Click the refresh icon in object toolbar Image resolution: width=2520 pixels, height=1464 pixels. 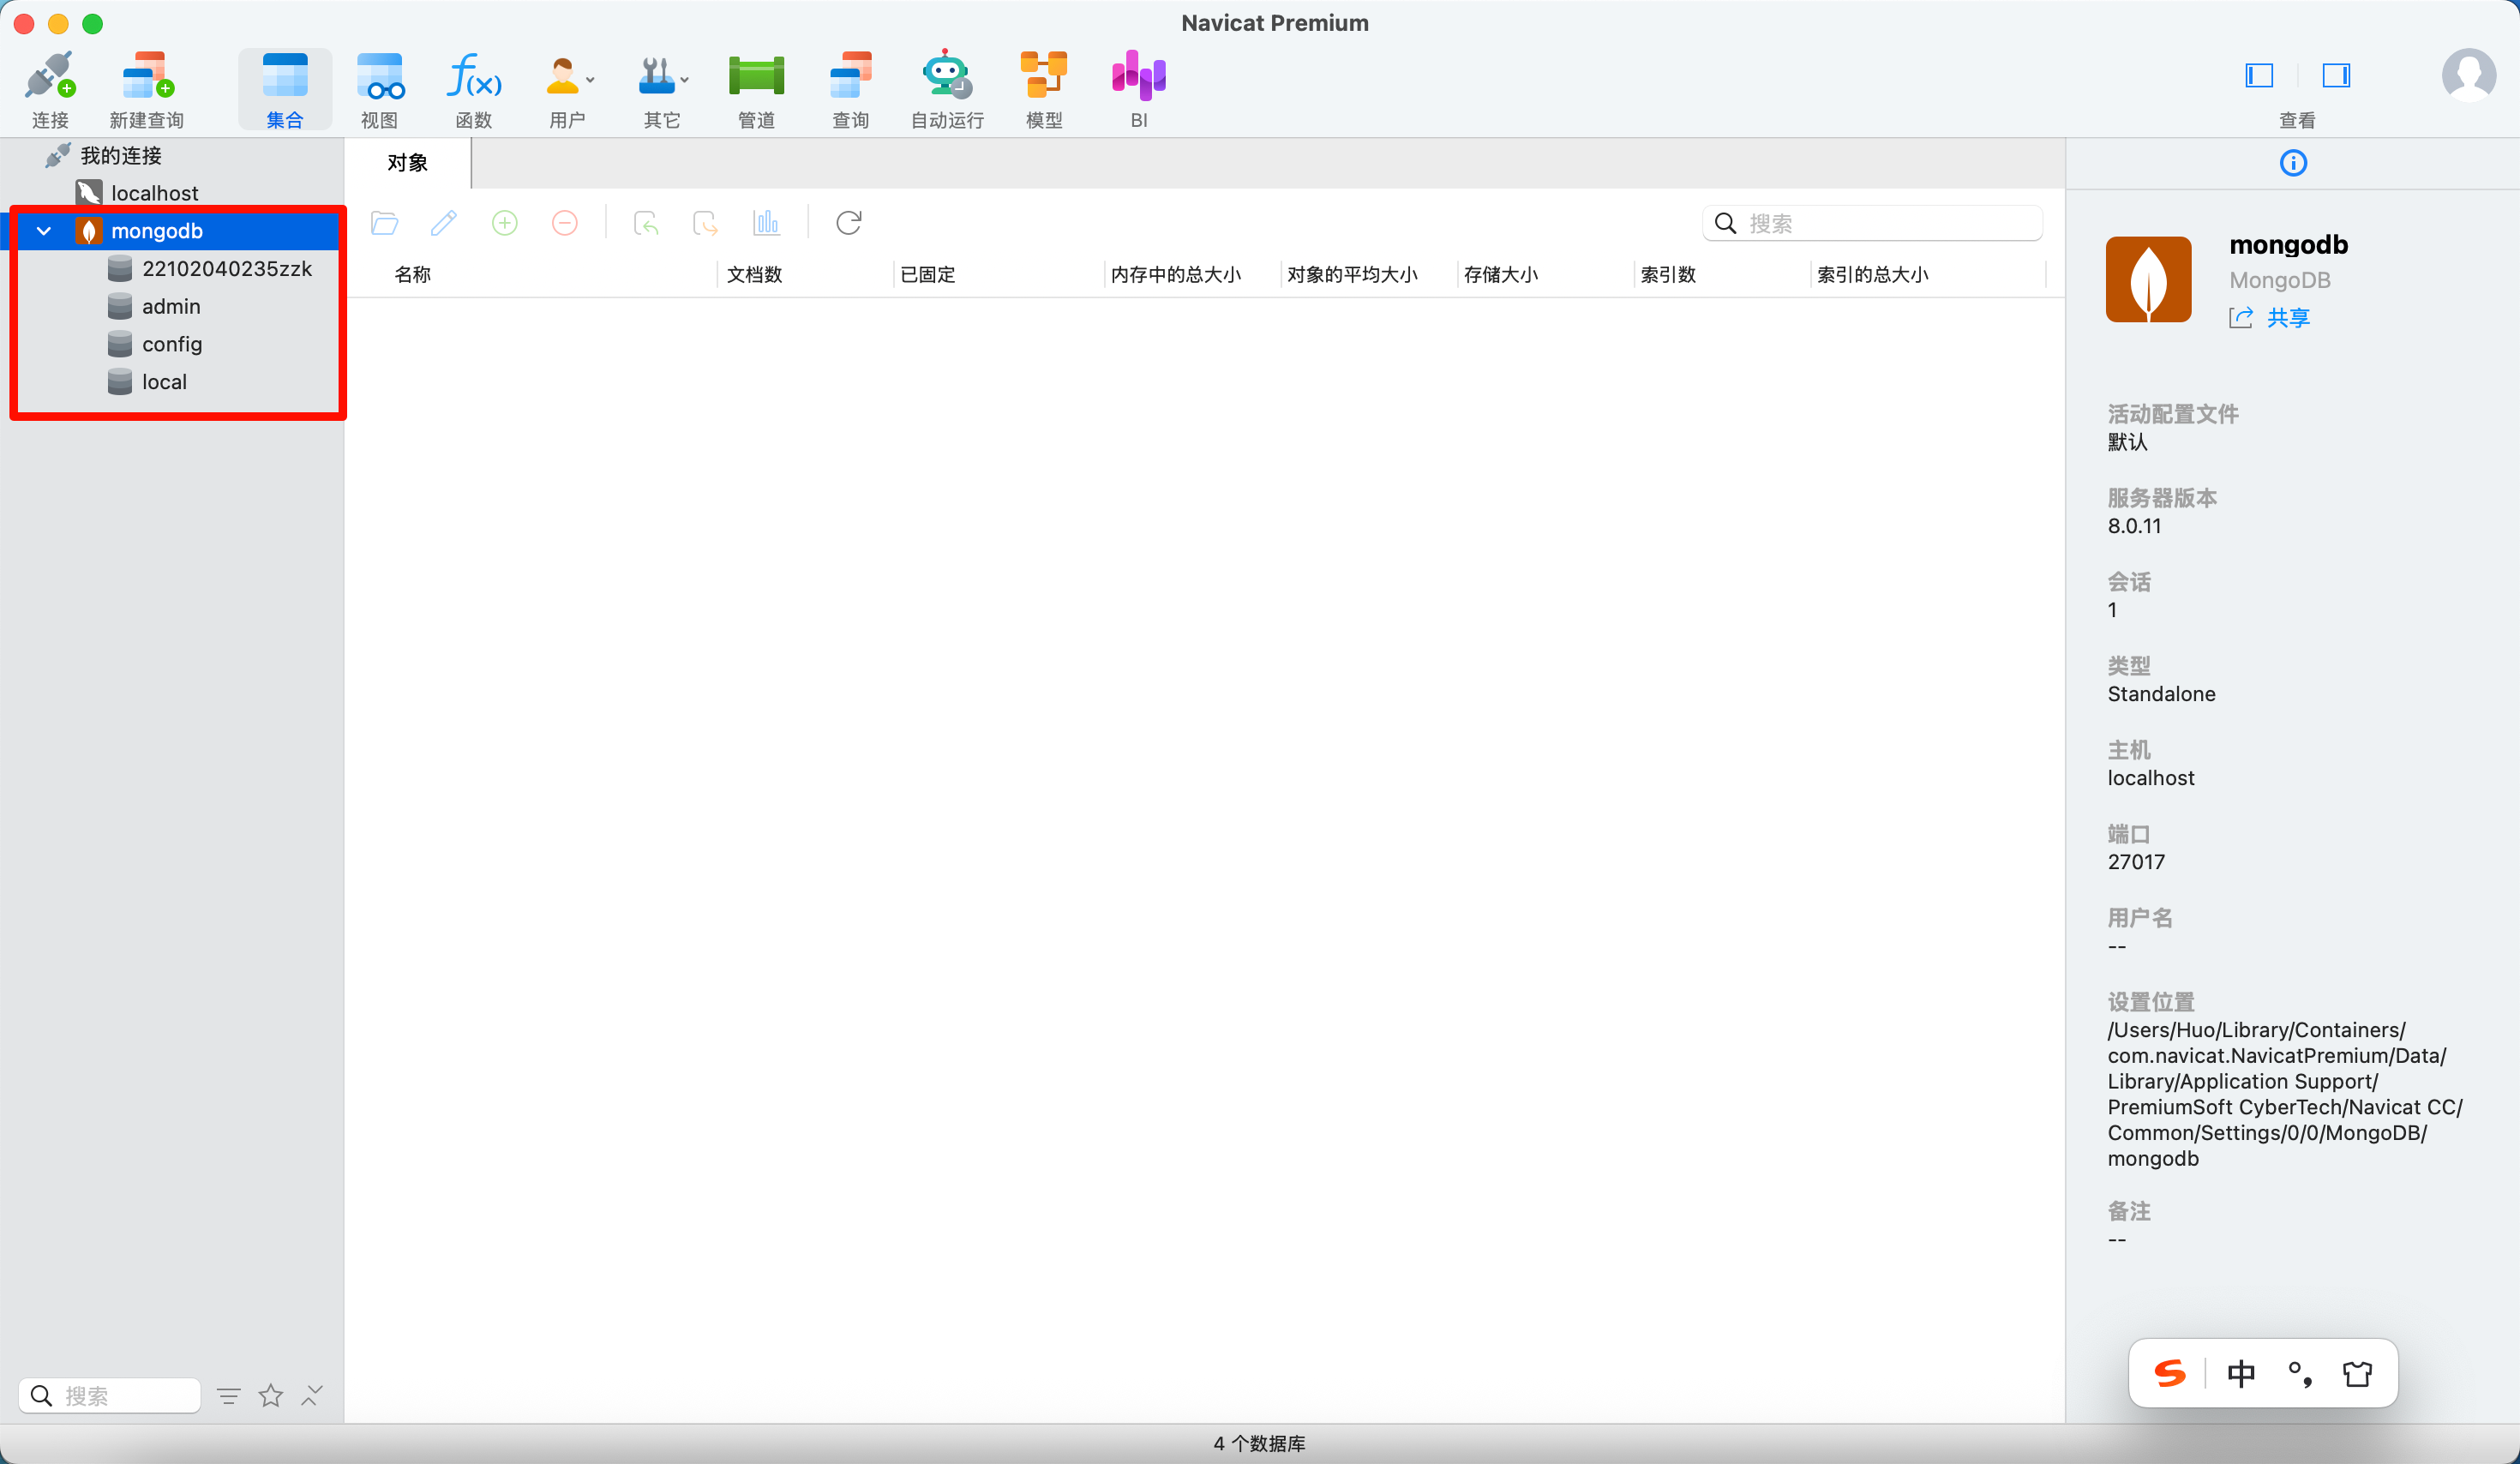(848, 223)
